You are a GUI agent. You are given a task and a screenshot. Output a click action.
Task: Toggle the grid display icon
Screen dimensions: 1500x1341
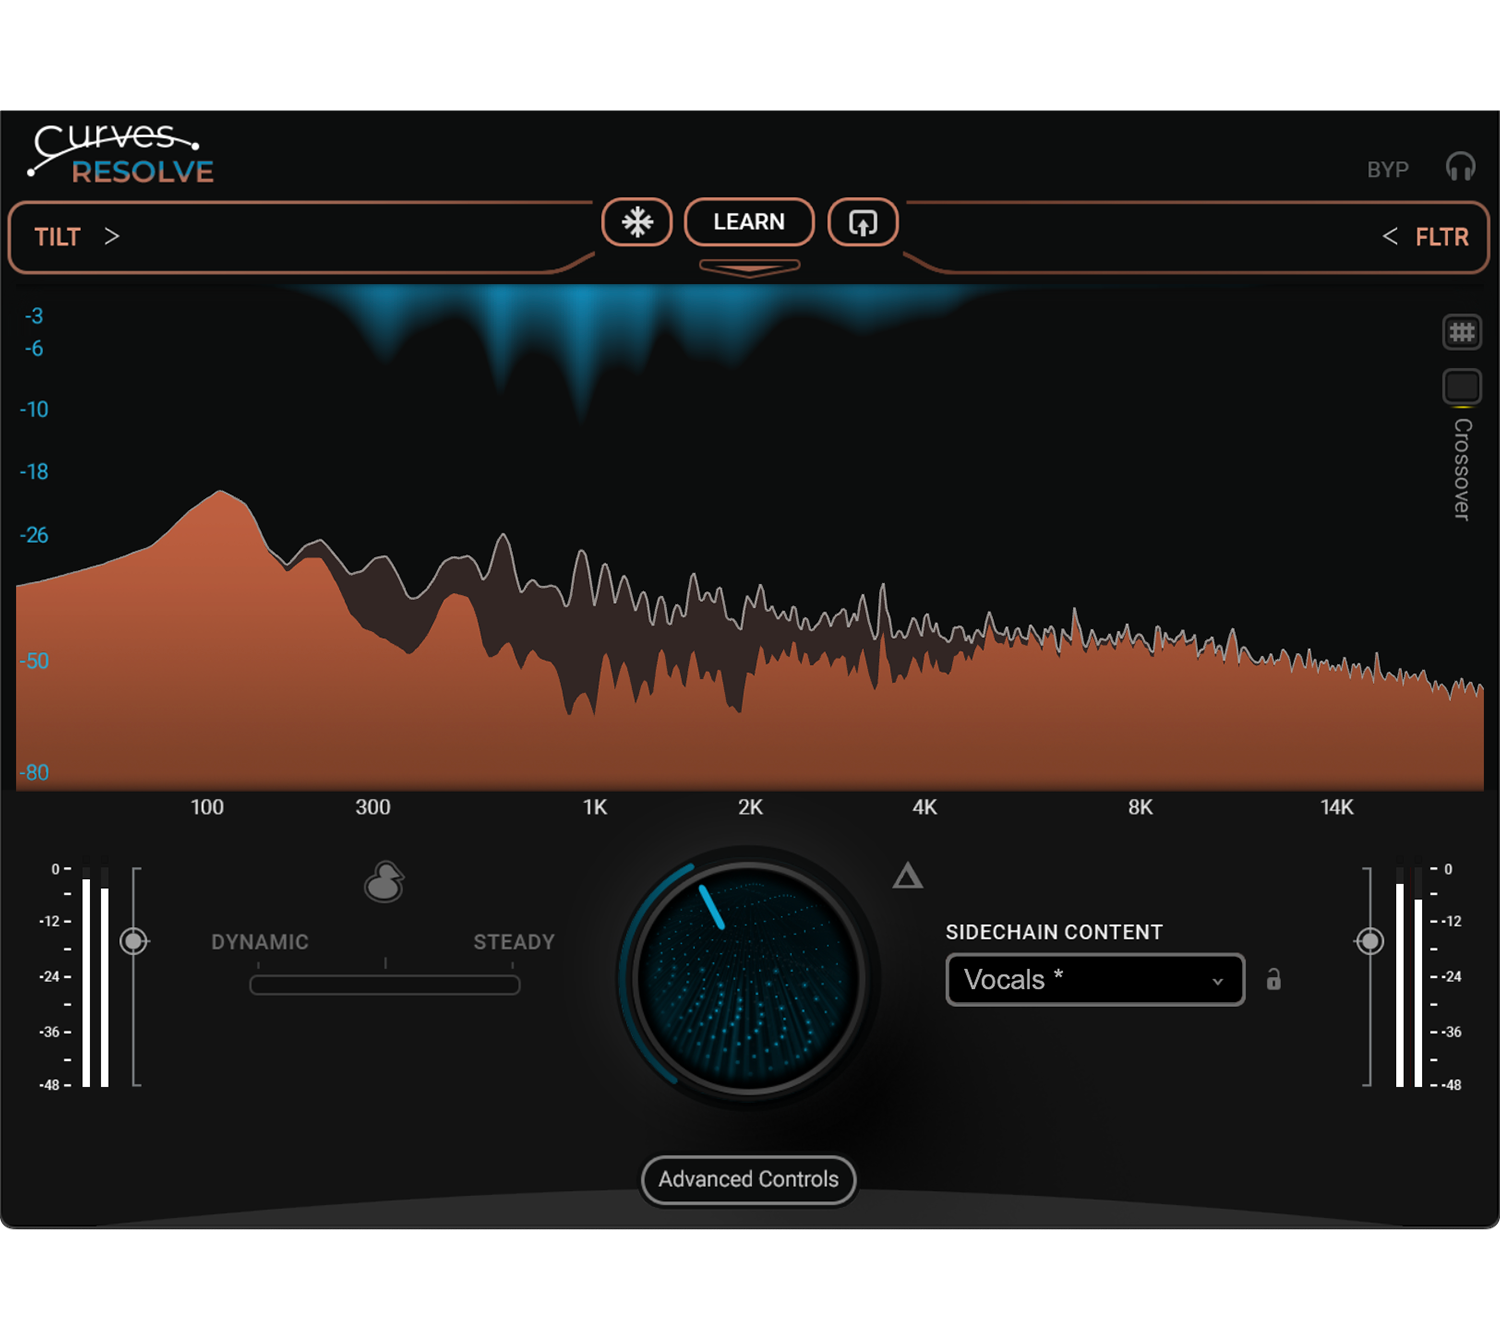pyautogui.click(x=1462, y=332)
